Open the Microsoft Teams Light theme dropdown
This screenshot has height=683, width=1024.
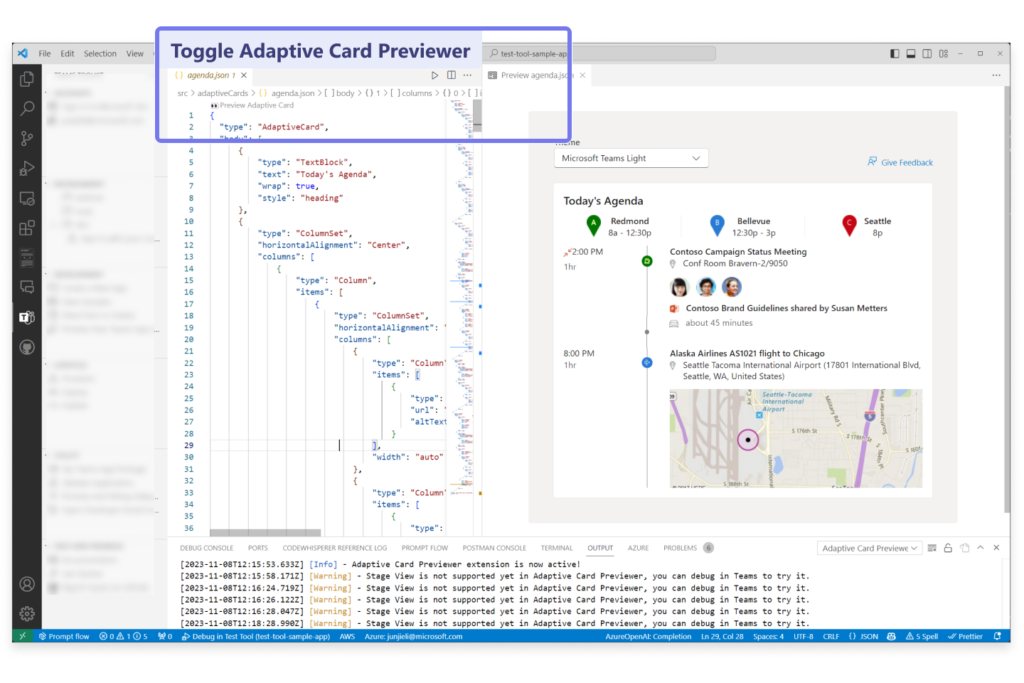631,158
